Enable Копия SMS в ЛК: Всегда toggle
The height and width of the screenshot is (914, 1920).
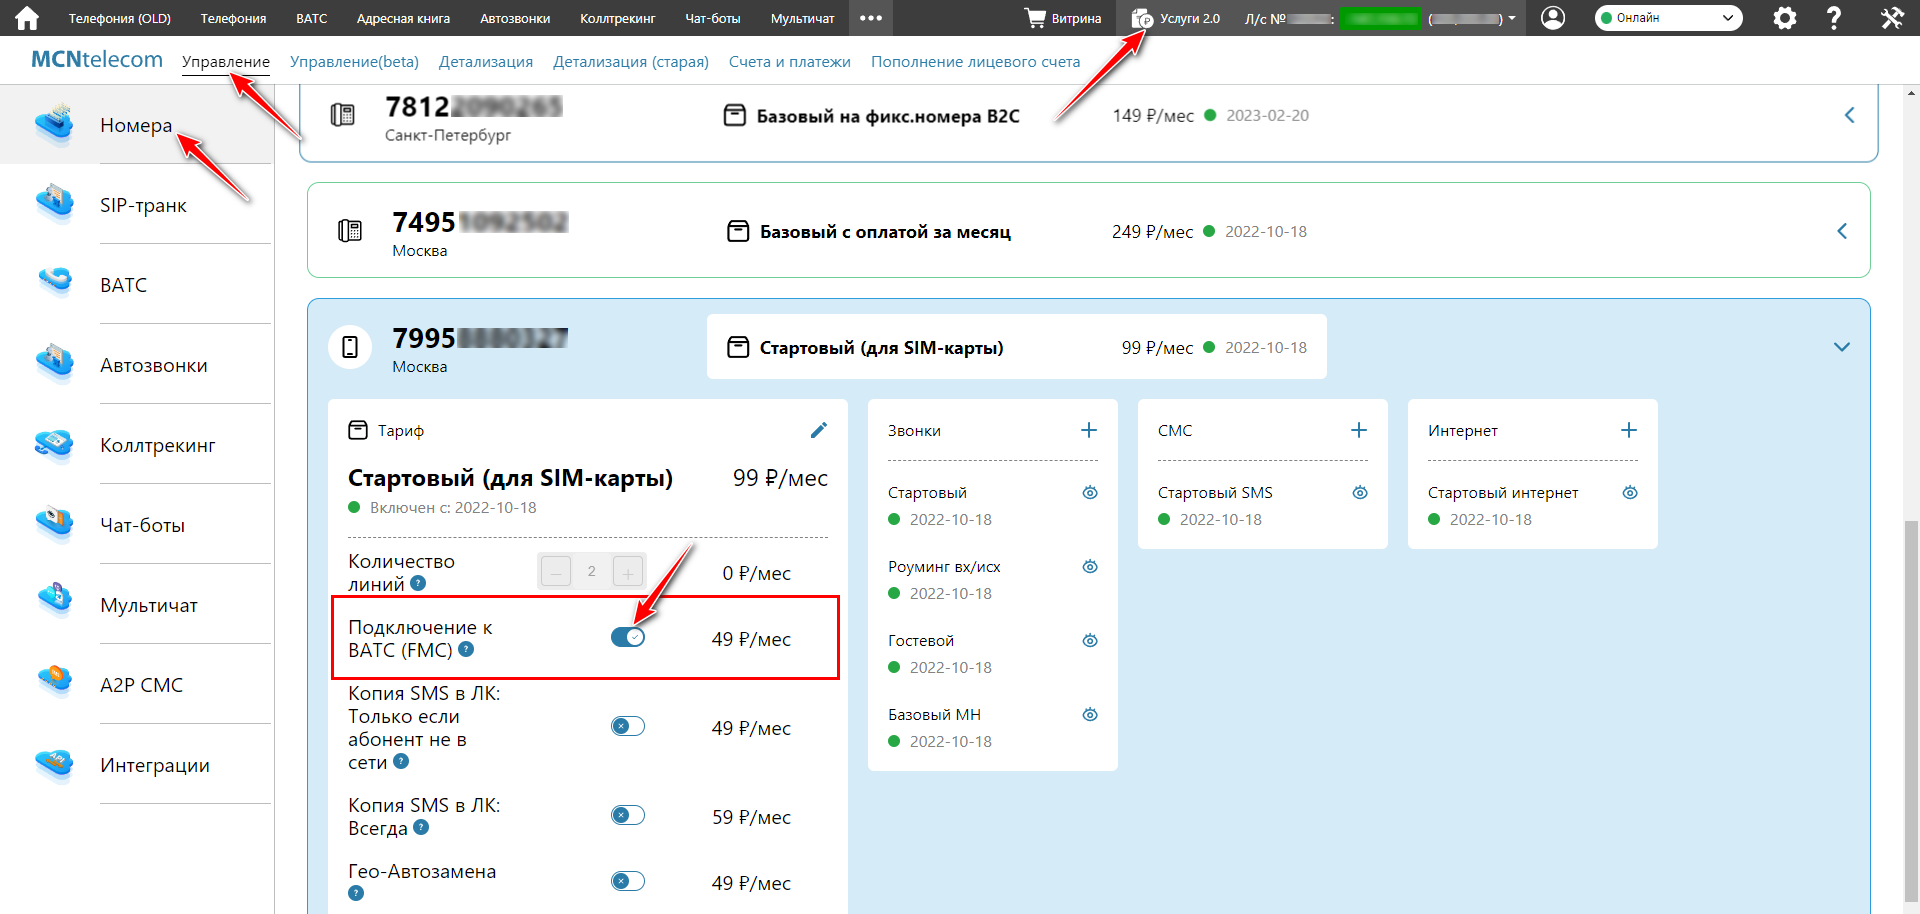(x=628, y=816)
